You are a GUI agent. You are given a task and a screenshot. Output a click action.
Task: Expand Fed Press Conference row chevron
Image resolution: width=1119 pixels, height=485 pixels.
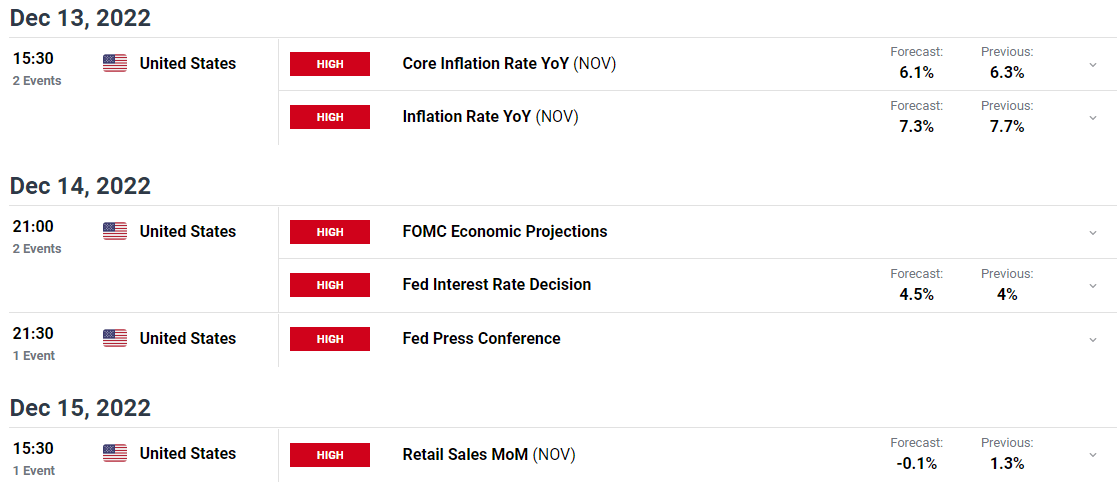(x=1093, y=340)
